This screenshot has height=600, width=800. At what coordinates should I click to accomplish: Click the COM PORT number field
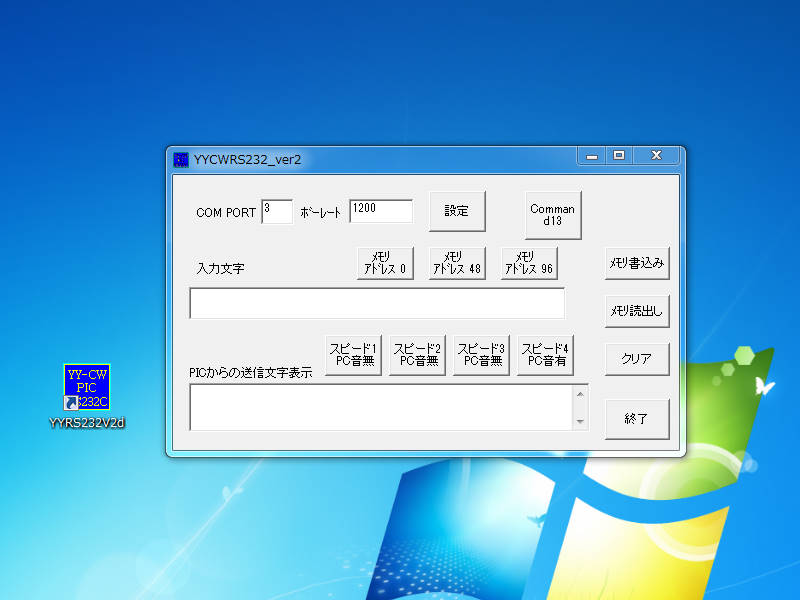pos(277,211)
